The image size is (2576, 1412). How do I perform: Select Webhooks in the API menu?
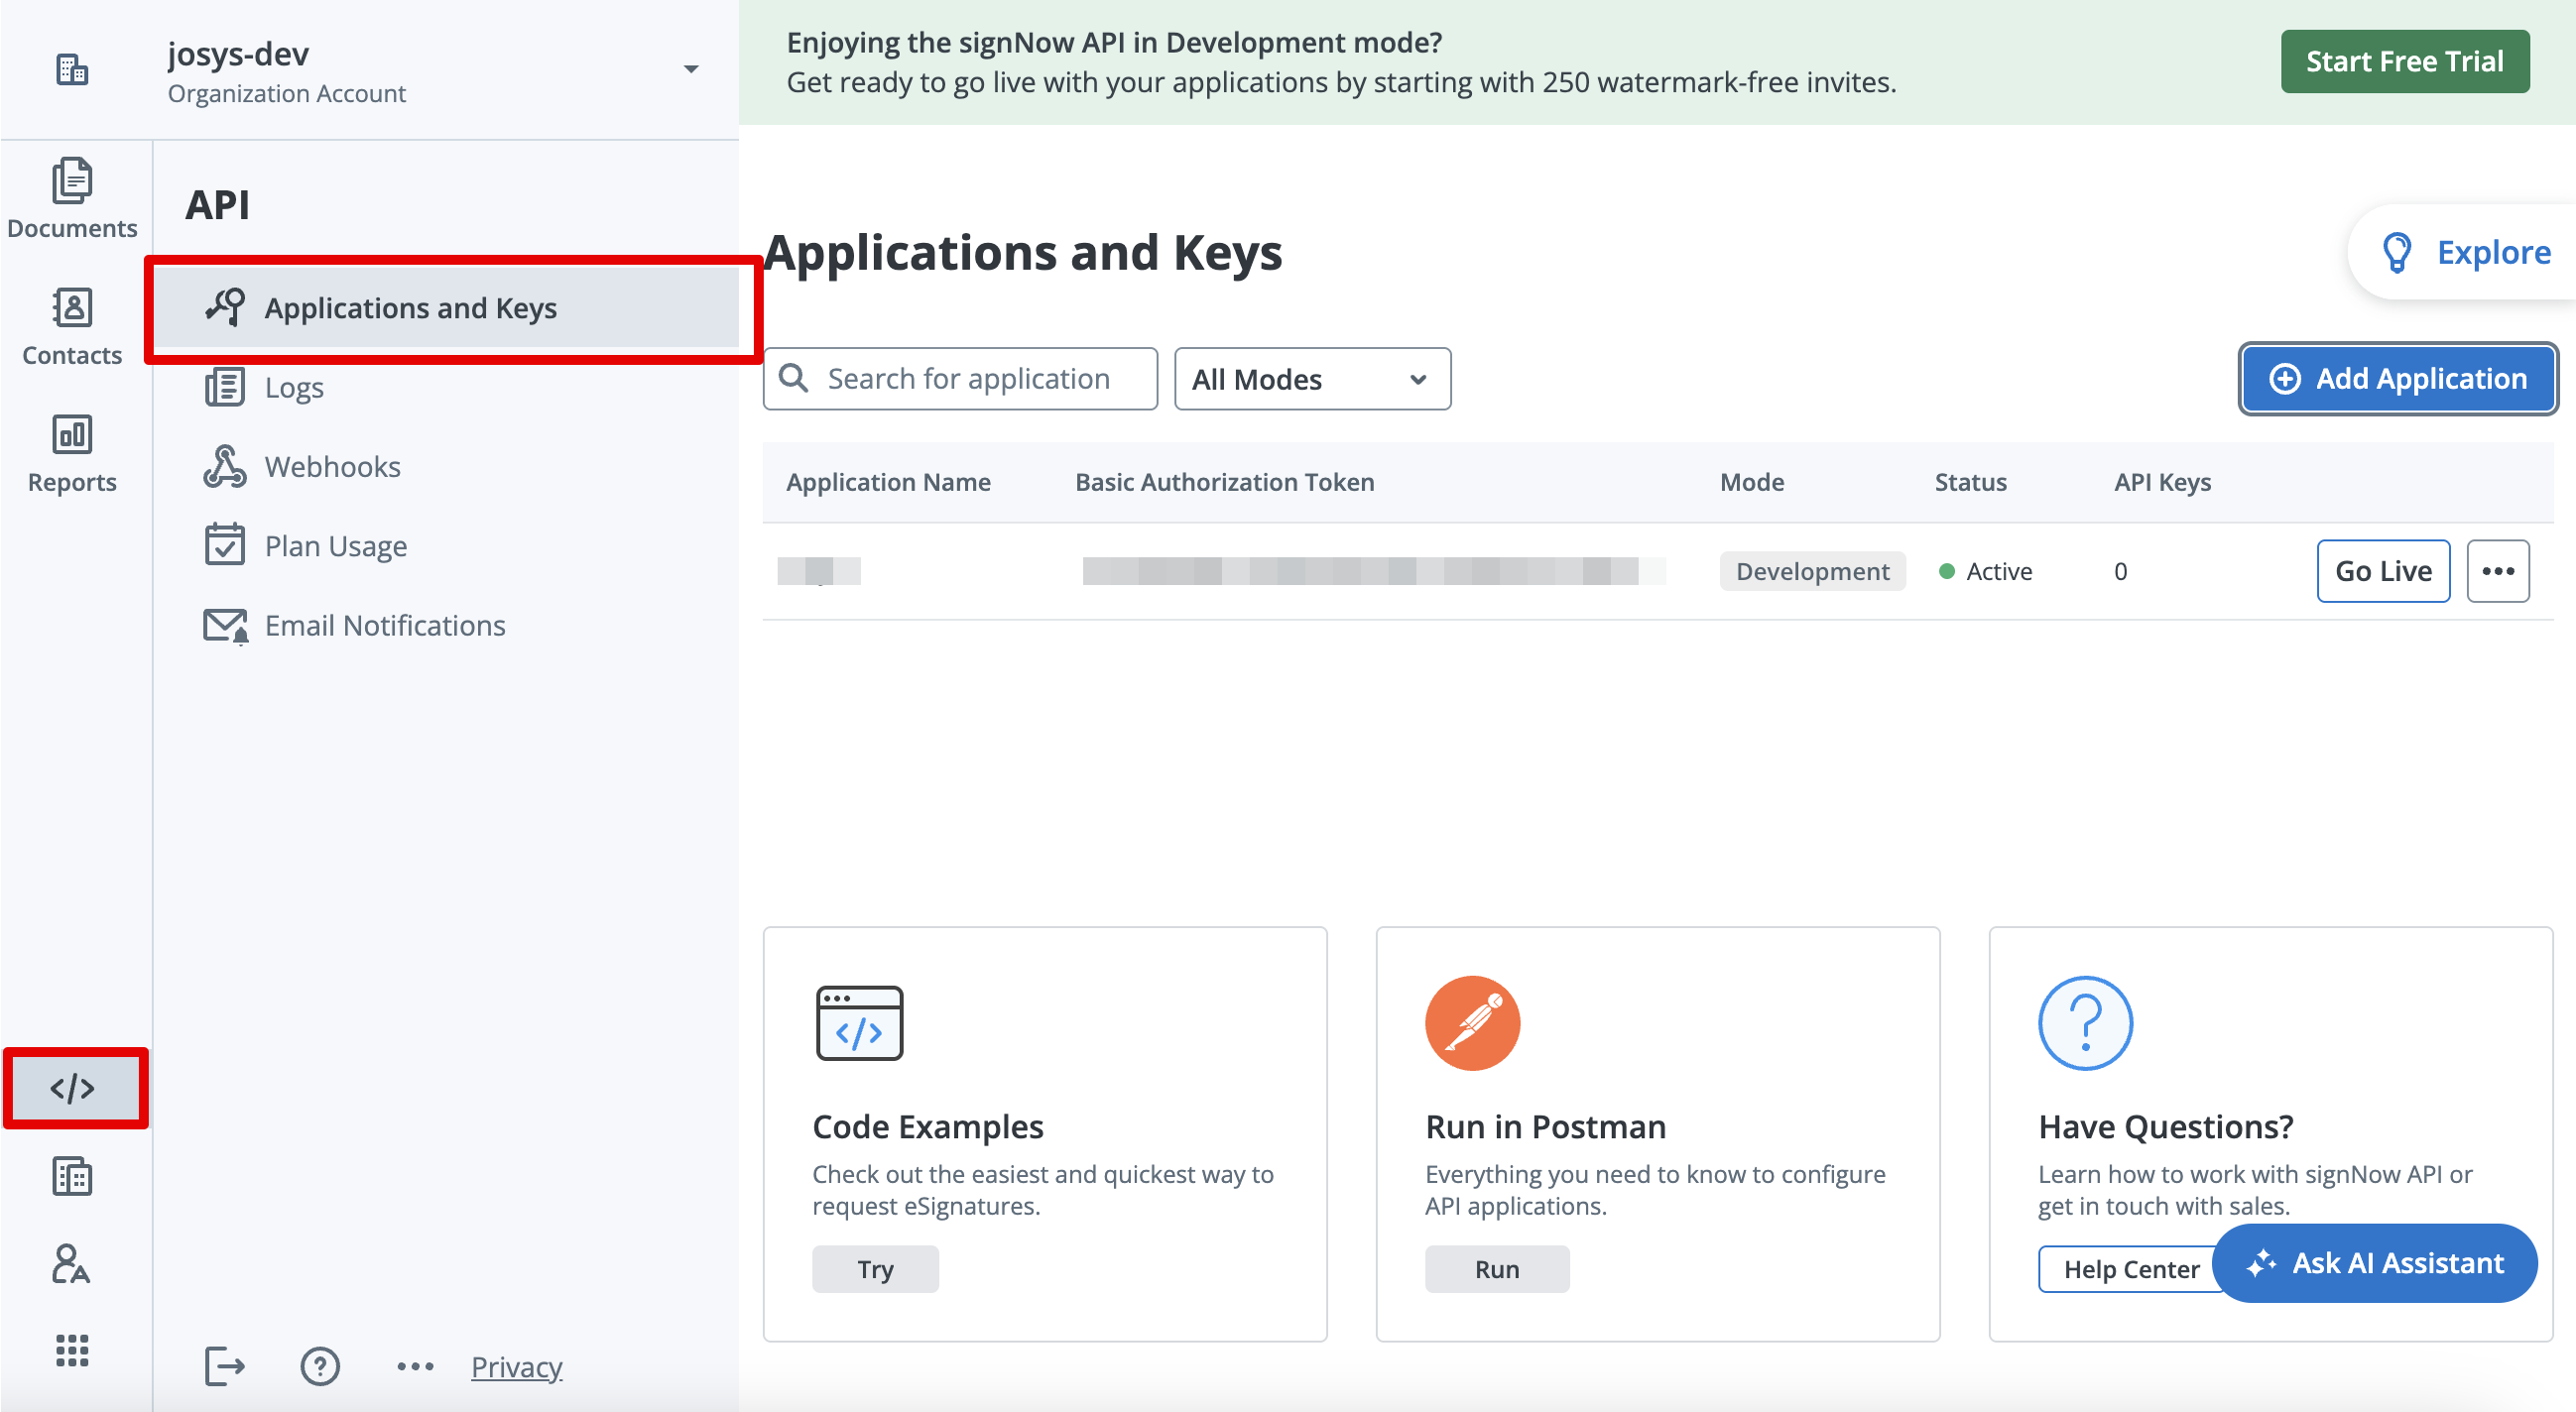332,467
